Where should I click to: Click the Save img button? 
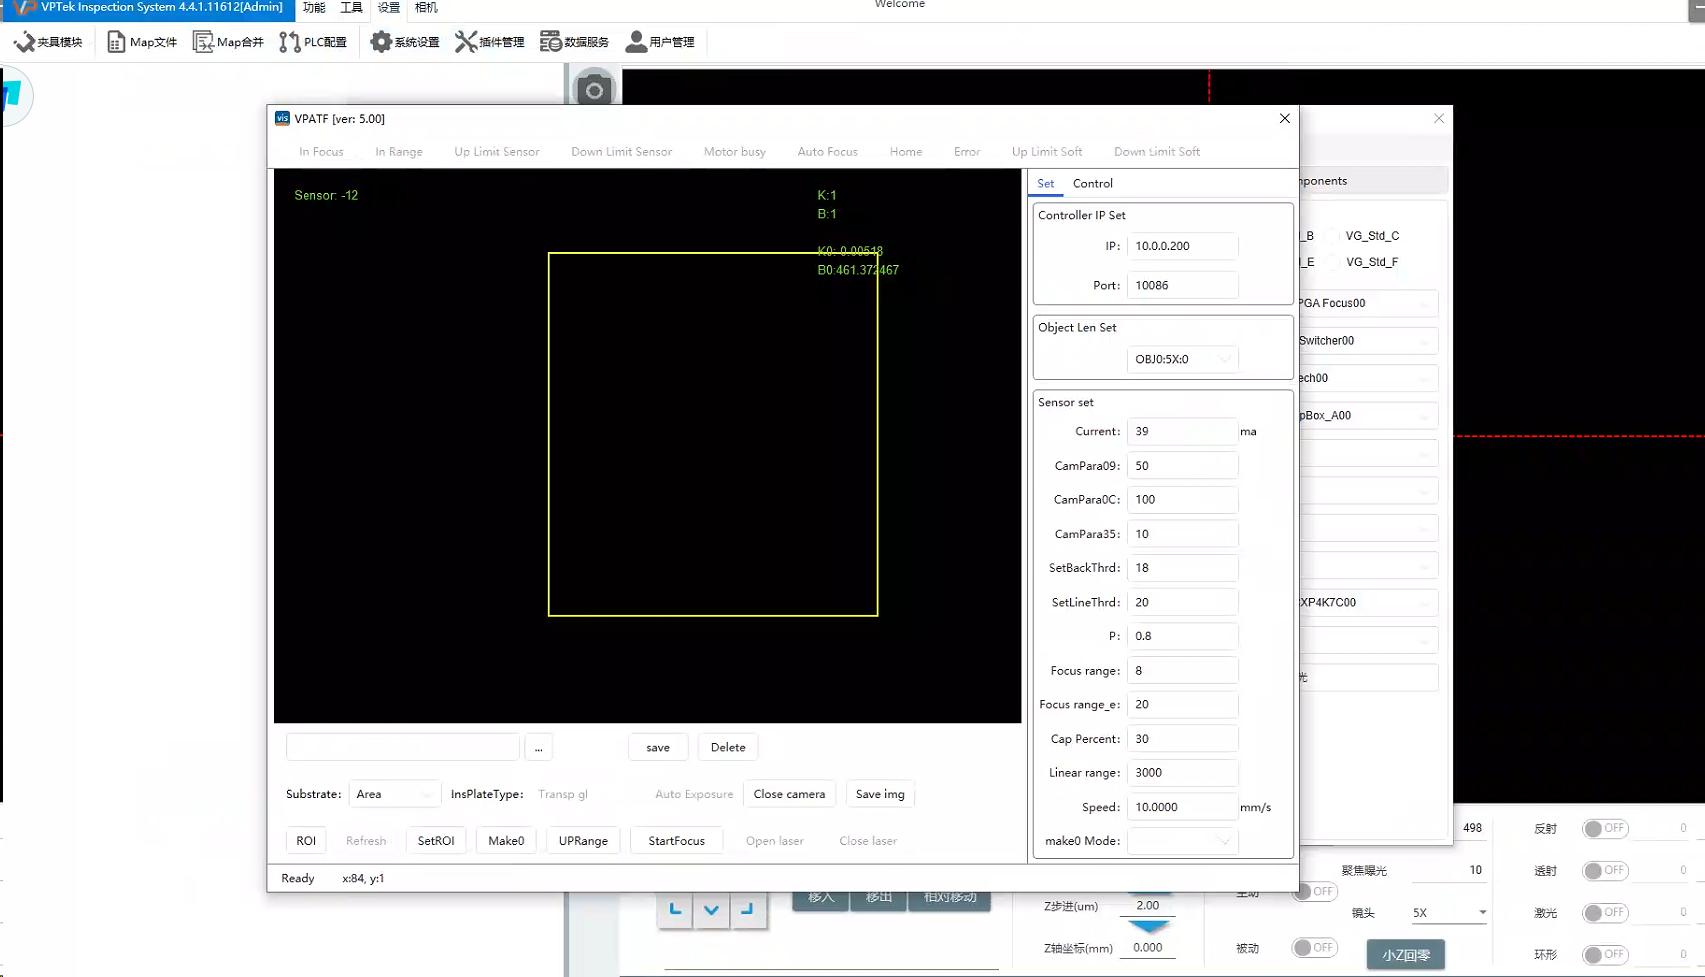tap(879, 794)
